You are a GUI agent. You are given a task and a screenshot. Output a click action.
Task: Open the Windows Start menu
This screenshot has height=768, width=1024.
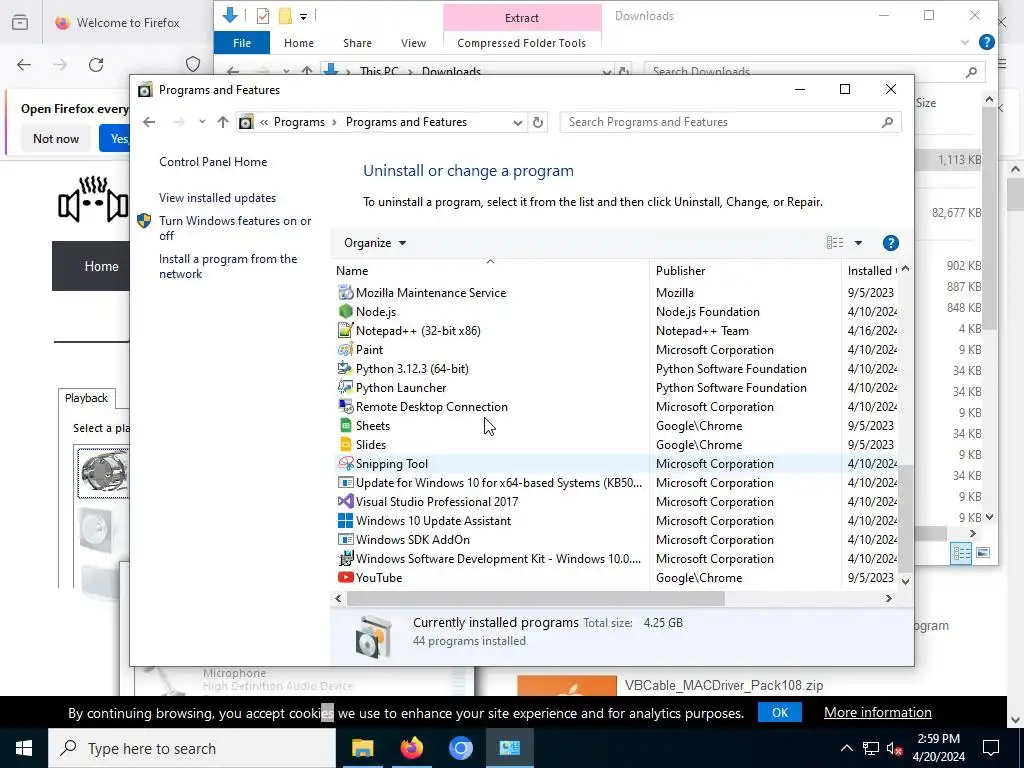[x=24, y=748]
